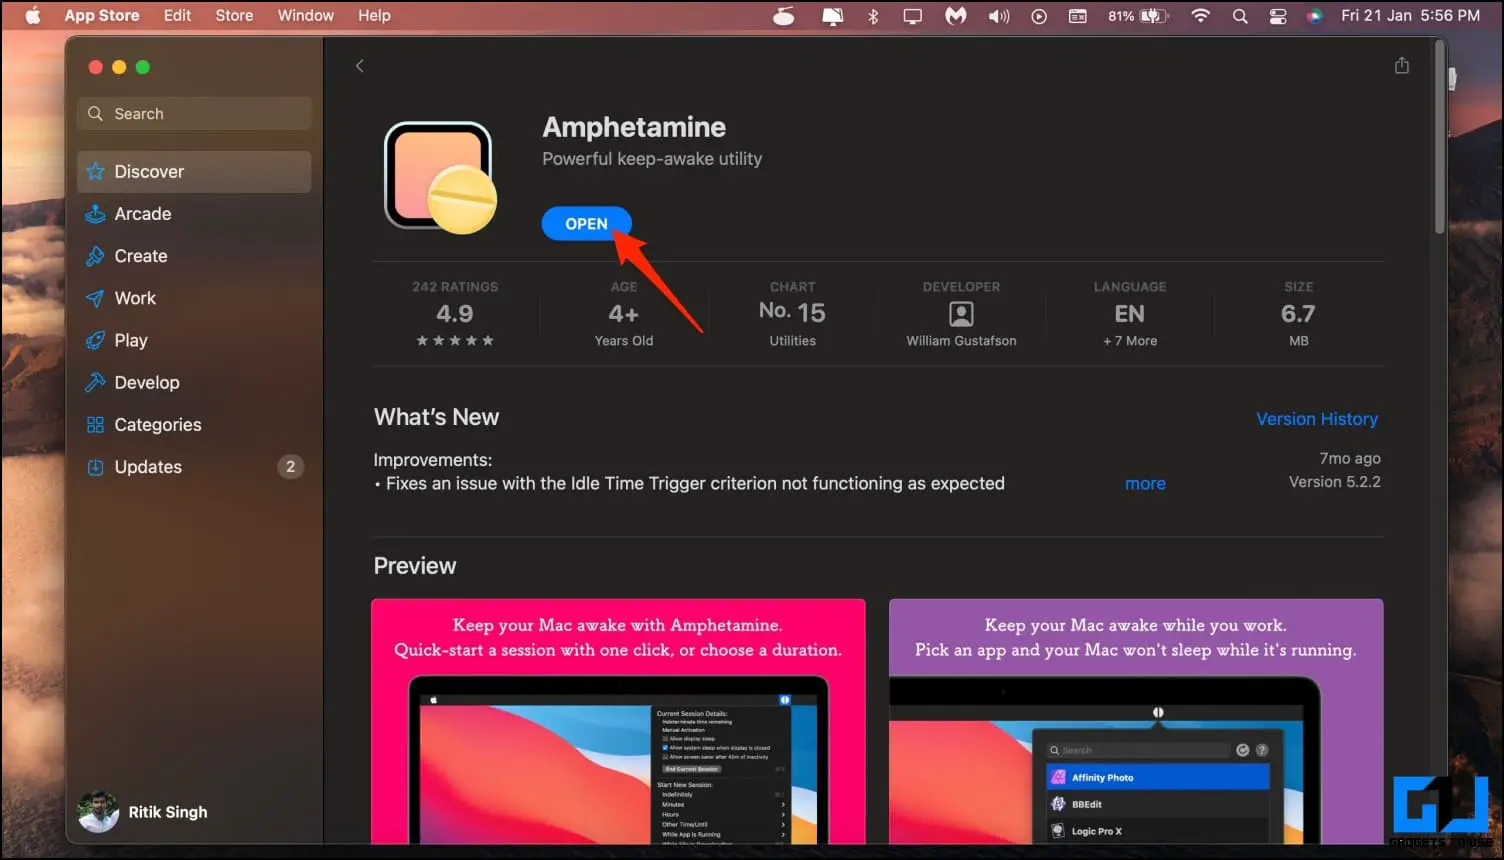Click the Age 4+ rating info
This screenshot has height=860, width=1504.
(624, 314)
